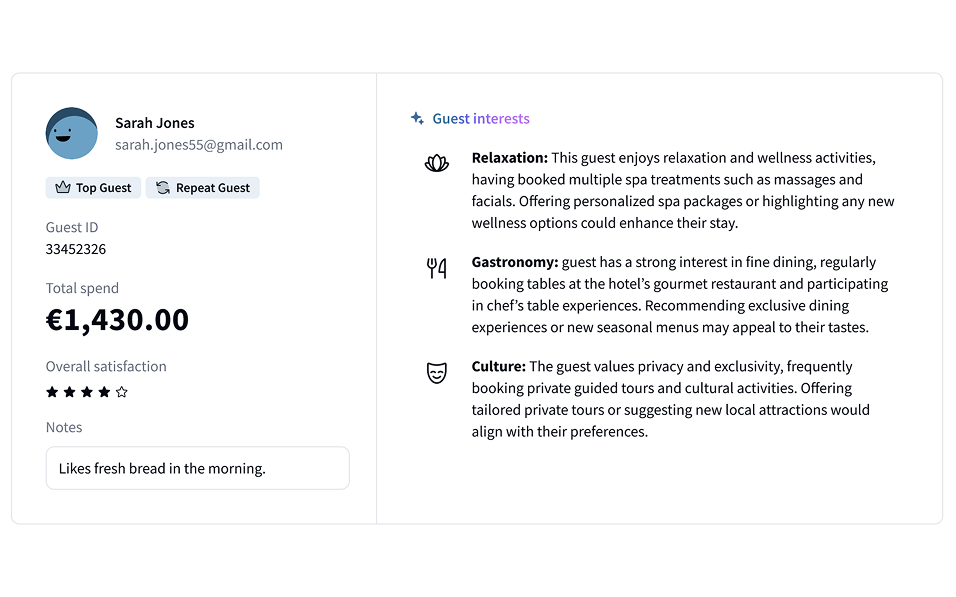This screenshot has width=956, height=597.
Task: Click the lotus Relaxation icon
Action: [437, 163]
